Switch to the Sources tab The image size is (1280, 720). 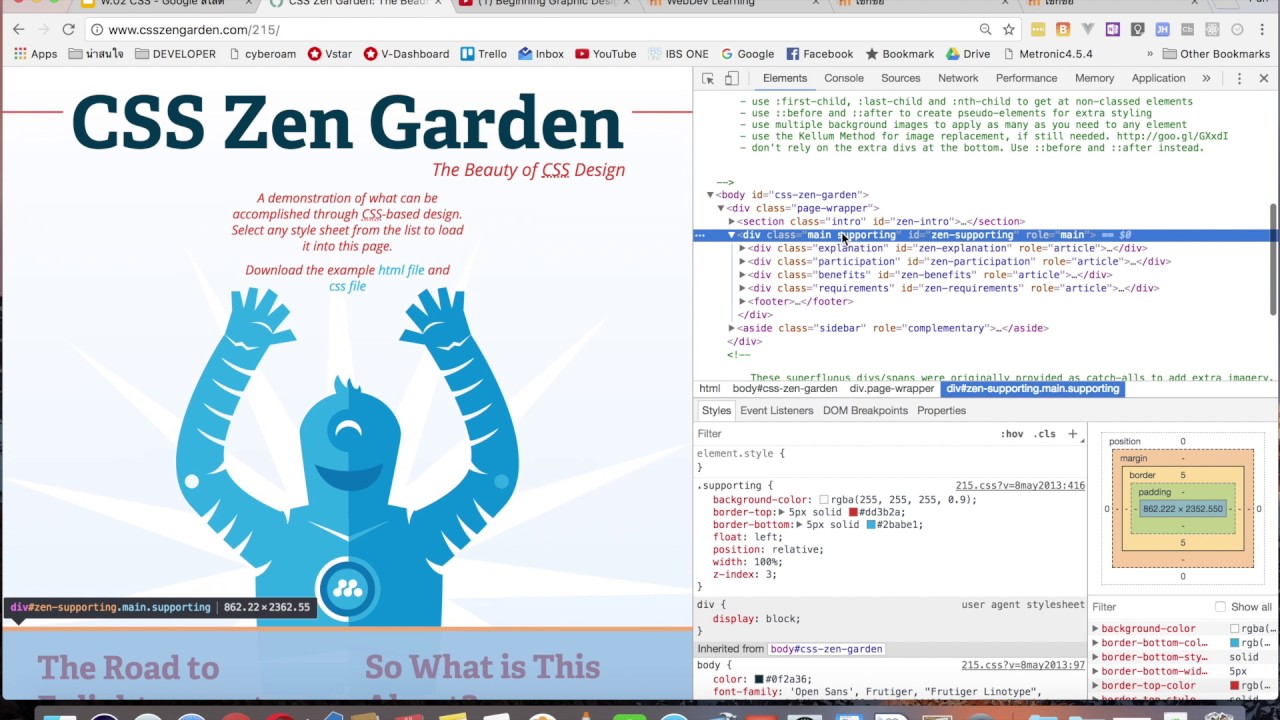coord(900,78)
